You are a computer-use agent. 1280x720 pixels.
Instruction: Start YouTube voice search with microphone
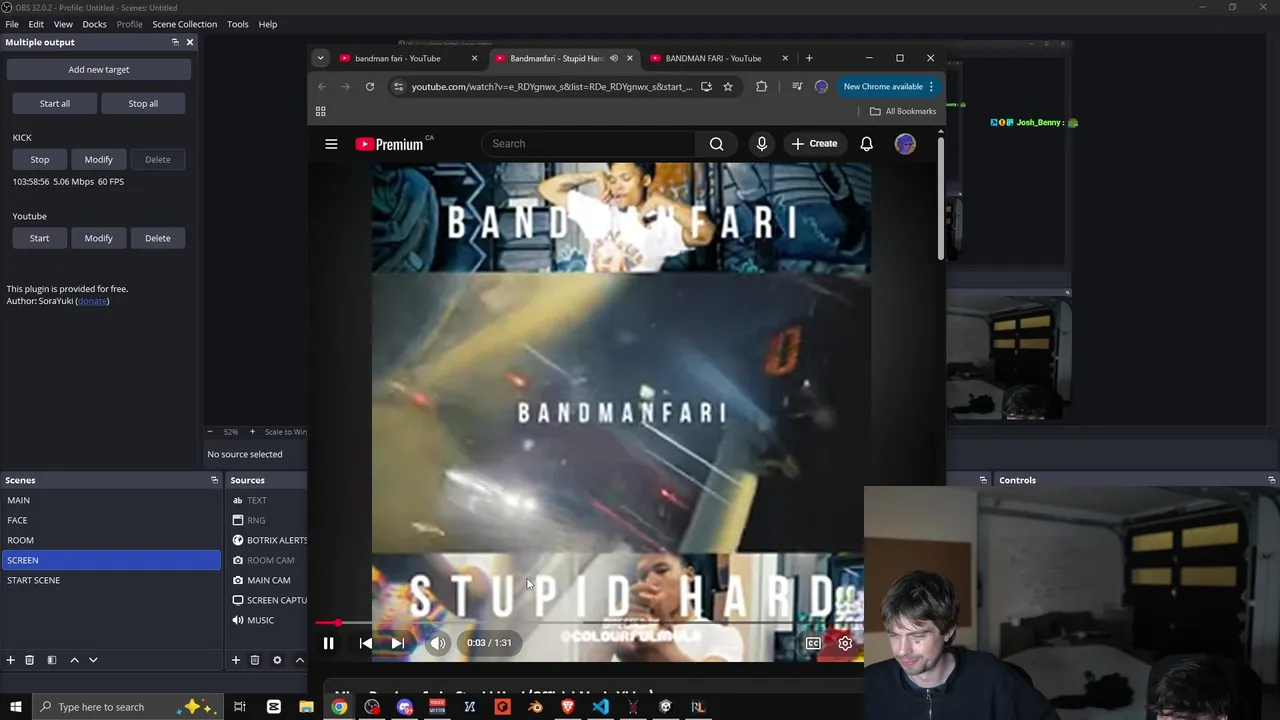[x=761, y=143]
